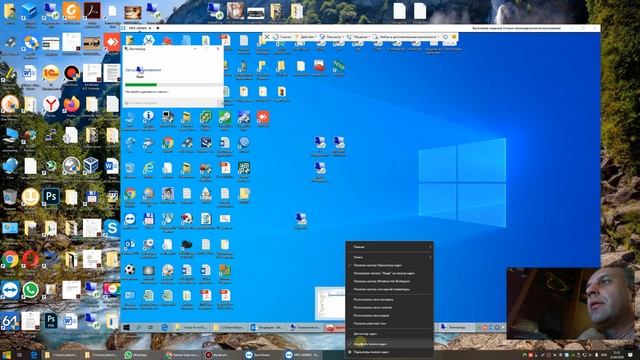Launch Firefox from host desktop

[x=71, y=104]
